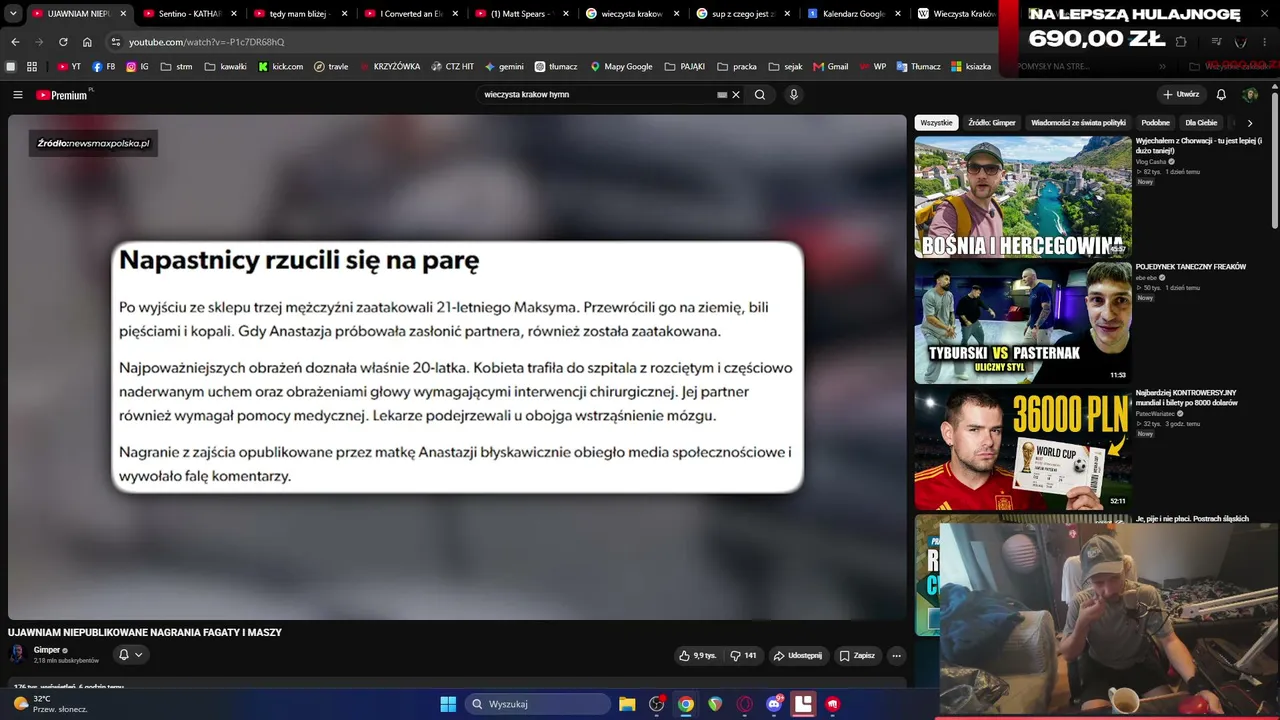Open the apps grid icon in bookmarks bar
Screen dimensions: 1280x720
[x=32, y=66]
